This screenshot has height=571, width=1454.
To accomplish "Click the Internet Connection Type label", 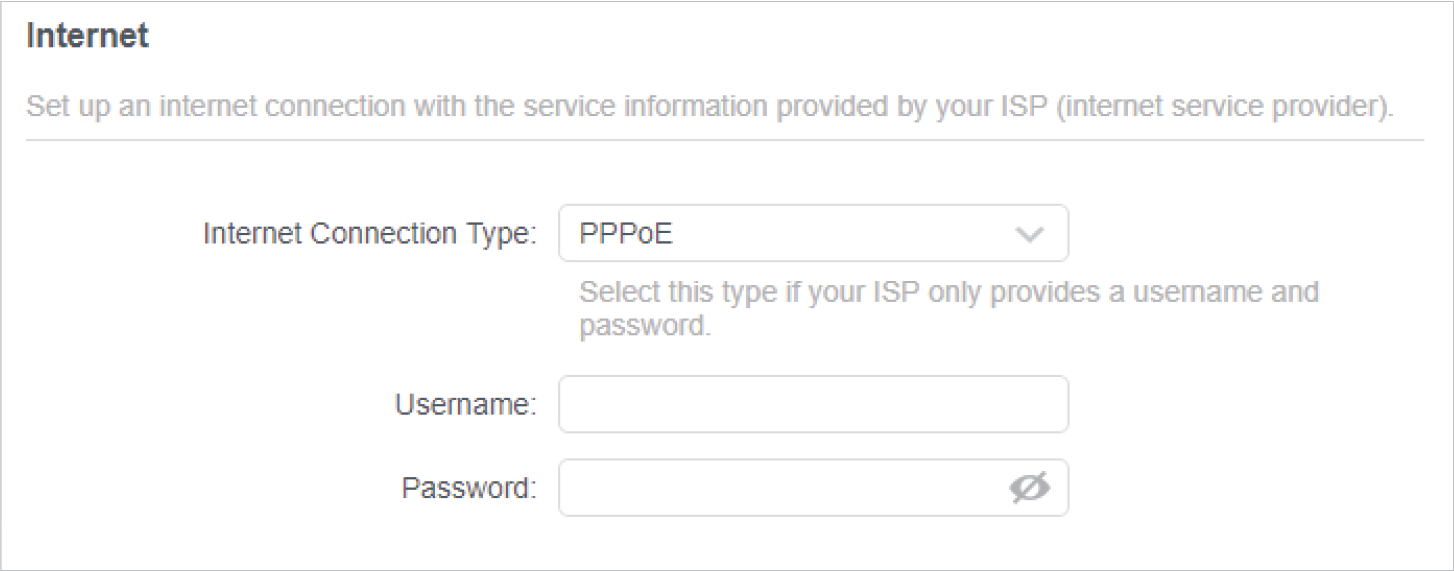I will tap(370, 235).
